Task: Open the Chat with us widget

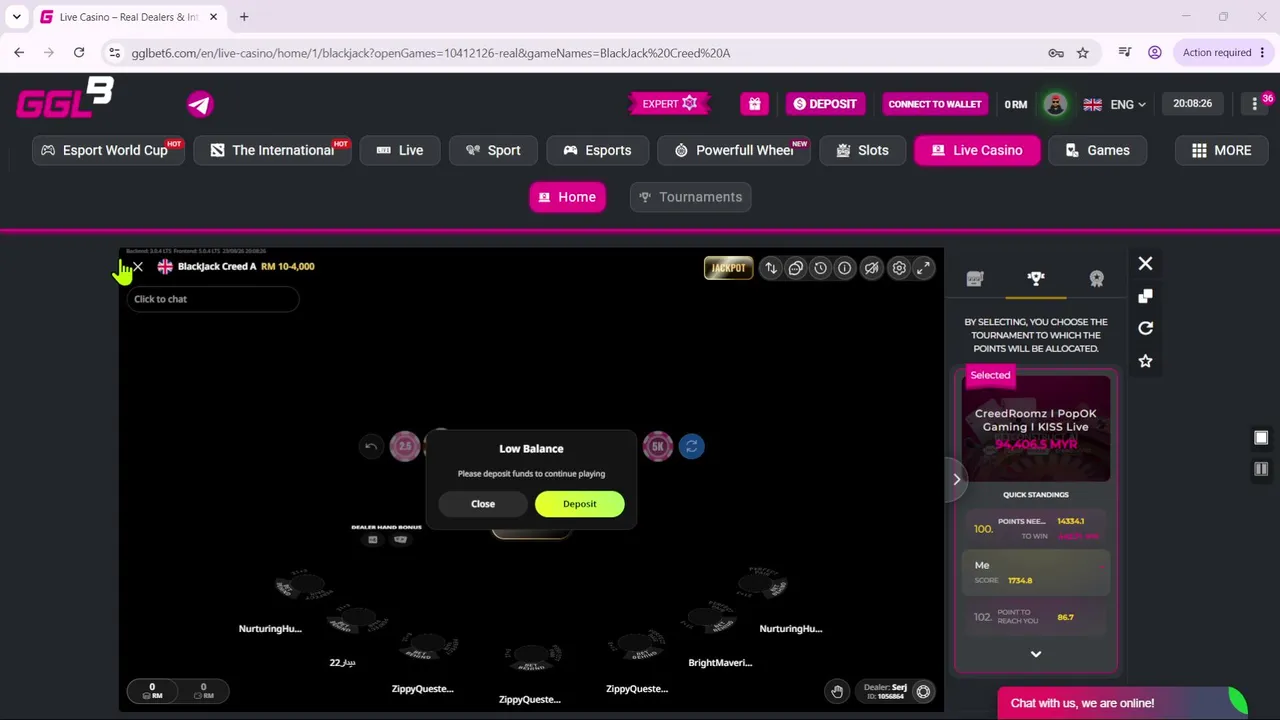Action: pos(1122,703)
